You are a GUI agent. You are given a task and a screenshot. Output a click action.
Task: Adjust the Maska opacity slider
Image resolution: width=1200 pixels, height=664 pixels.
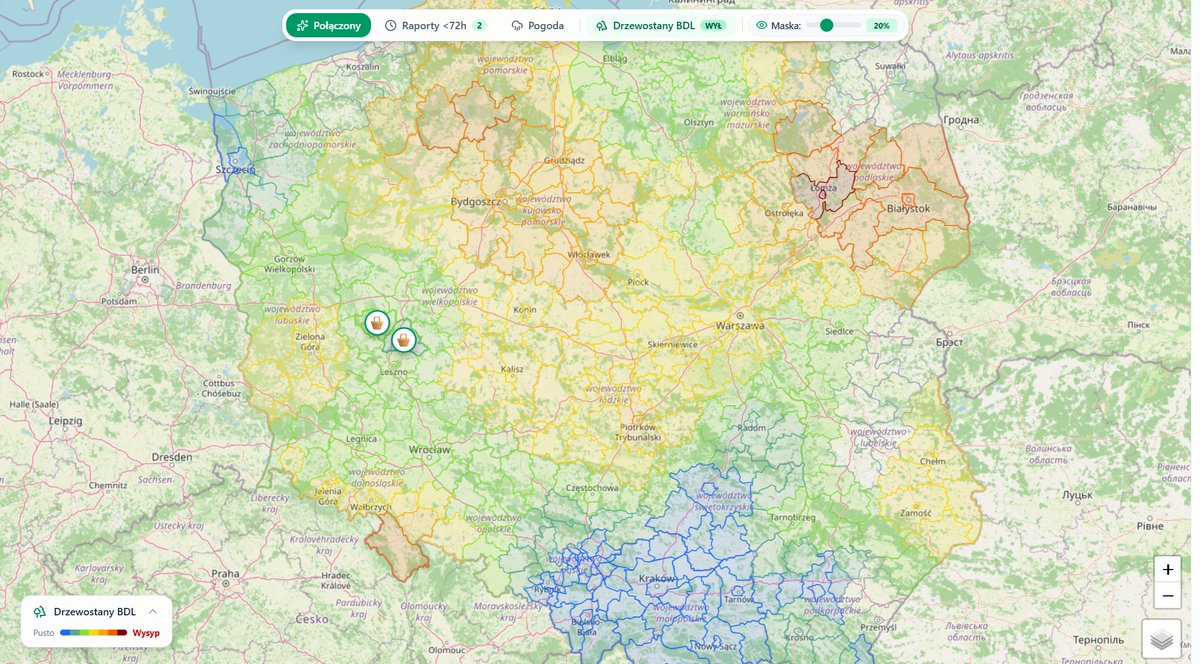pyautogui.click(x=833, y=25)
